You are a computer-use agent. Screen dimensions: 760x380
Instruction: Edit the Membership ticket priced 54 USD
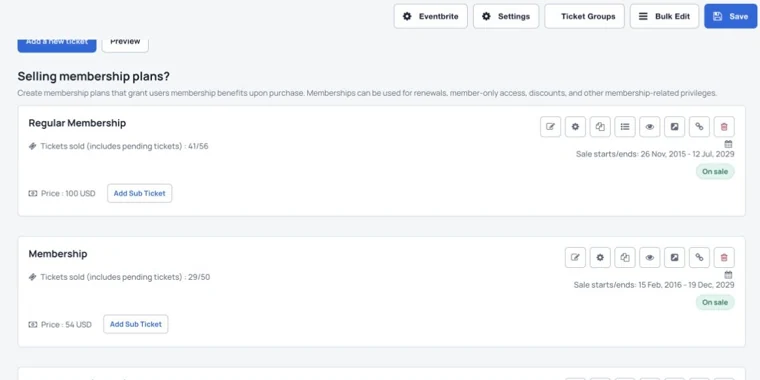point(575,257)
